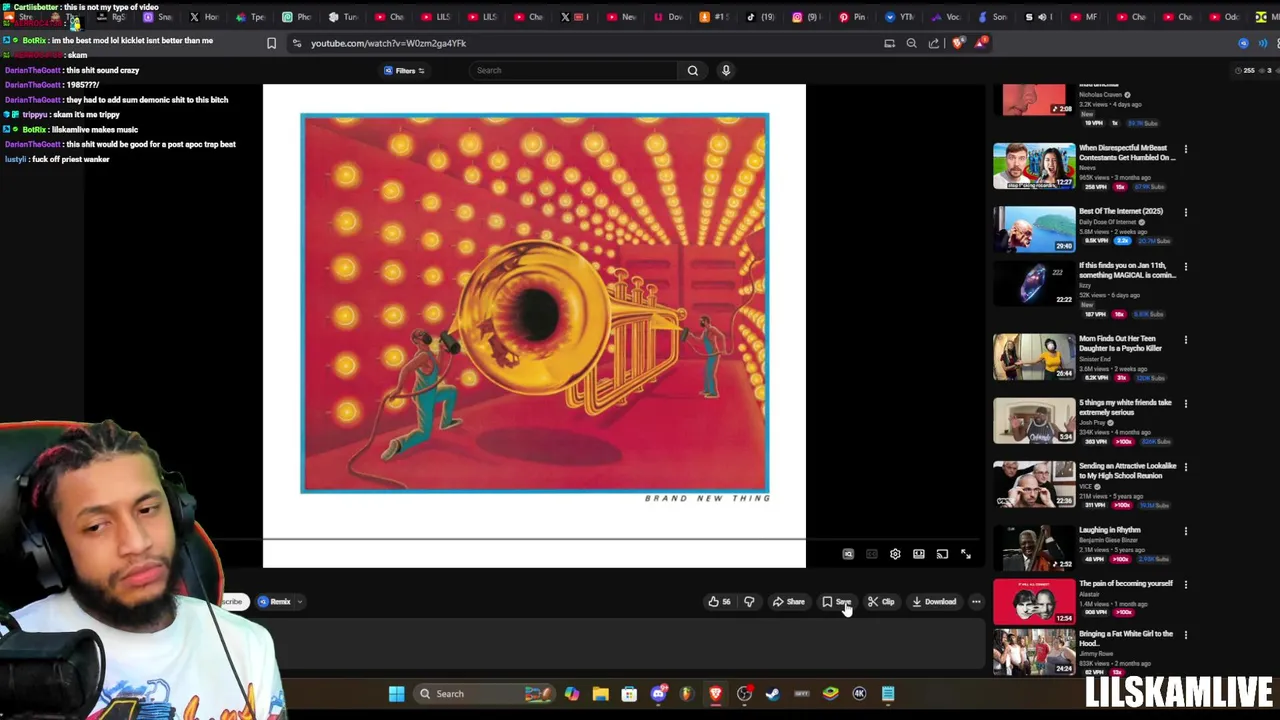Submit search with magnifier icon
This screenshot has width=1280, height=720.
coord(692,70)
